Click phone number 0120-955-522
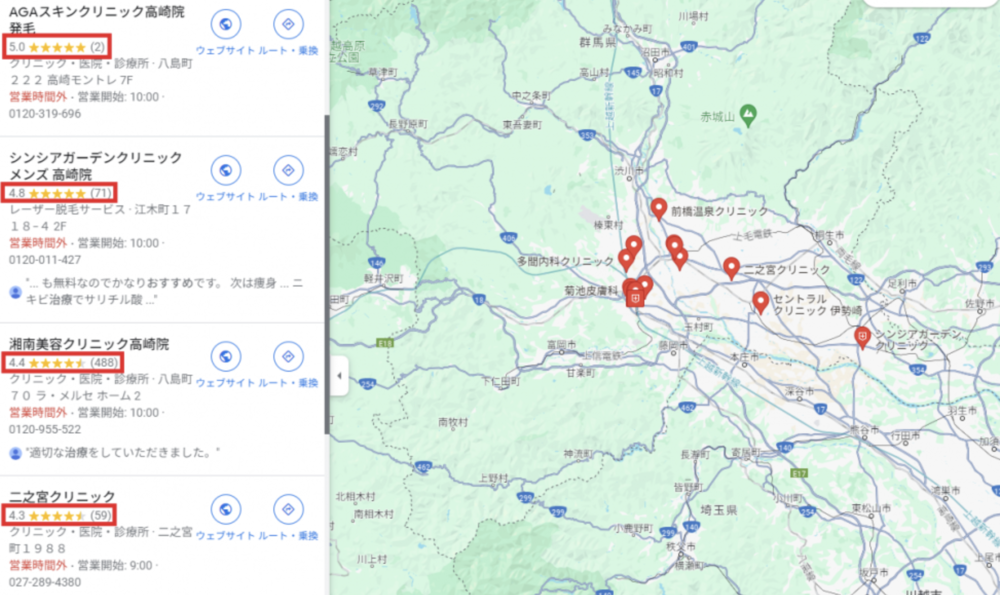The image size is (1000, 595). [45, 430]
